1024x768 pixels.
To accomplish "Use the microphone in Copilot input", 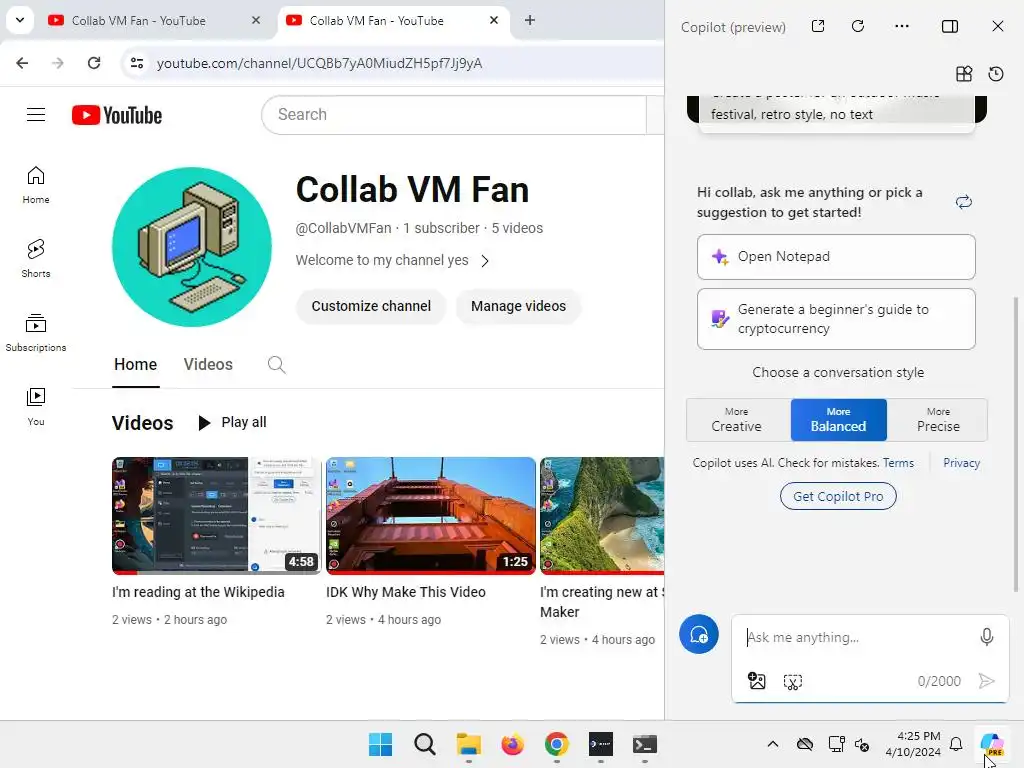I will [987, 637].
